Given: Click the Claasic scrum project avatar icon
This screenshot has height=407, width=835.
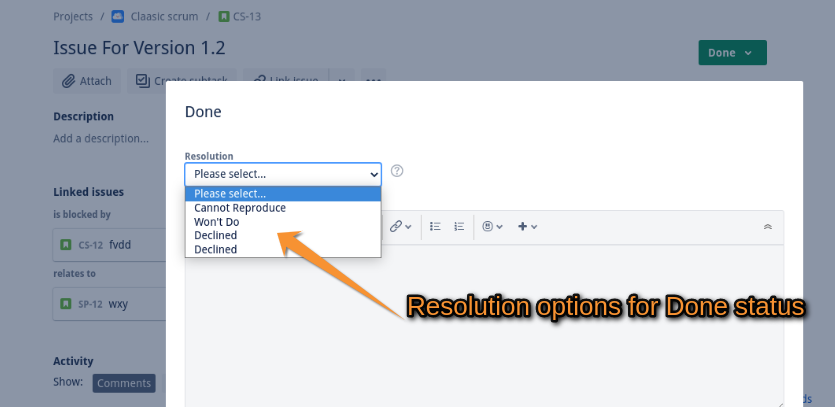Looking at the screenshot, I should [x=118, y=17].
